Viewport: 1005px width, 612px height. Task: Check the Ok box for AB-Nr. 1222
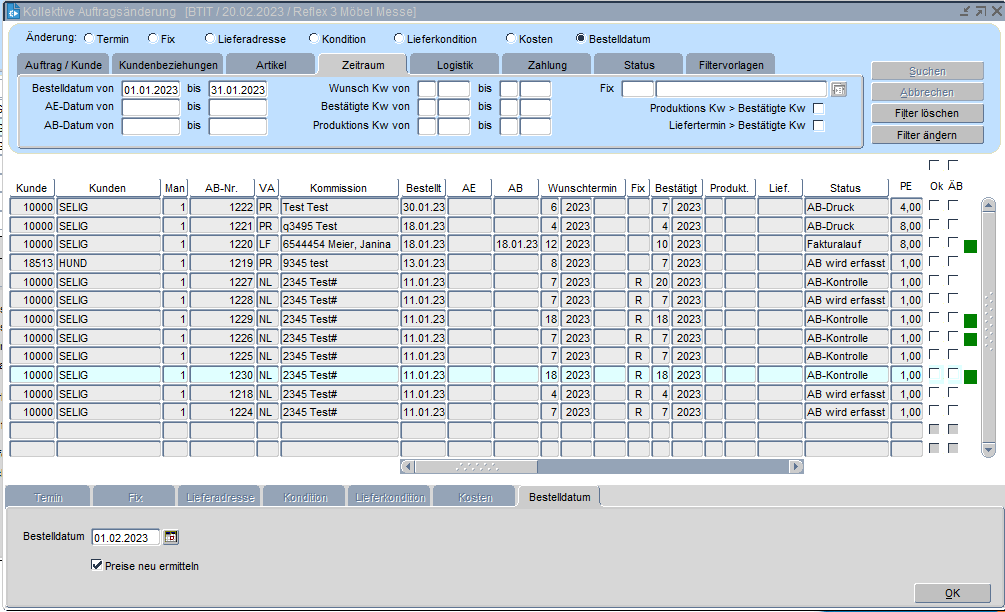pyautogui.click(x=934, y=206)
